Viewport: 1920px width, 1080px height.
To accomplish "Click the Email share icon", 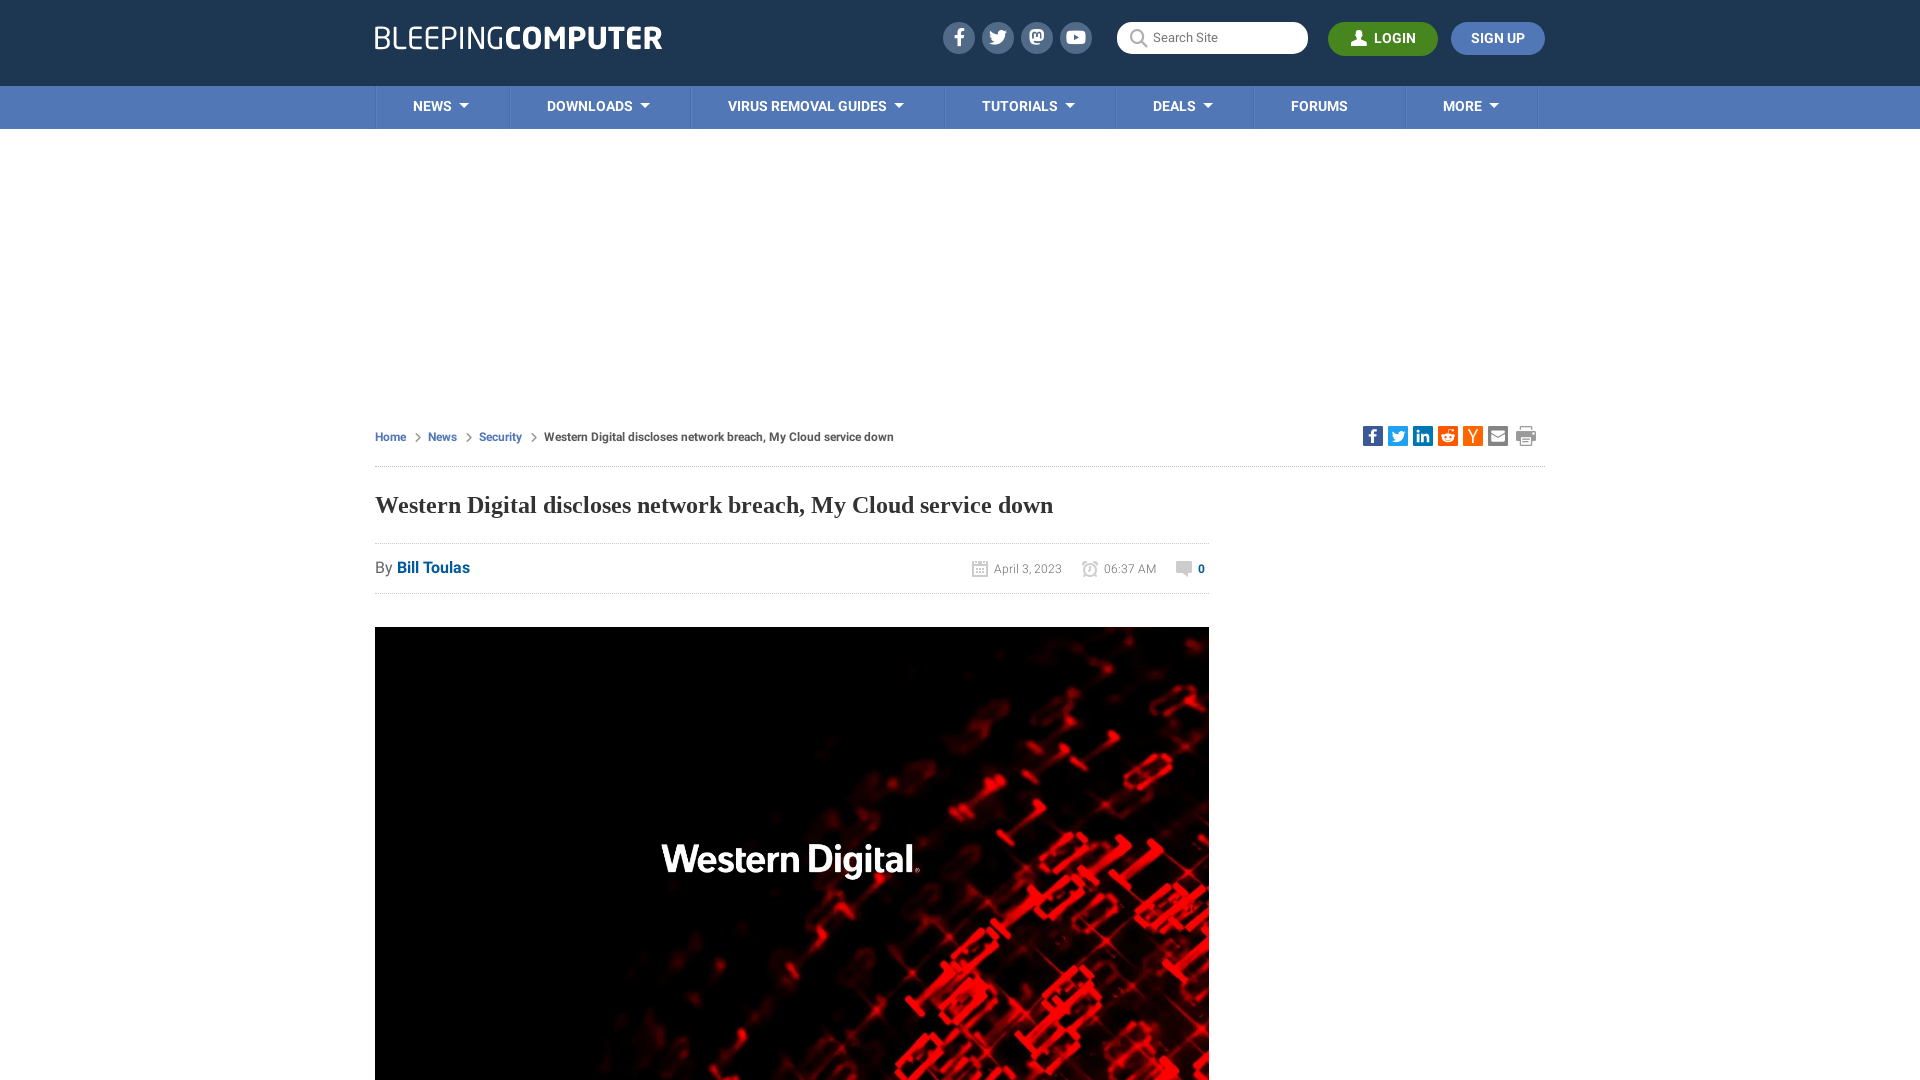I will pos(1497,435).
